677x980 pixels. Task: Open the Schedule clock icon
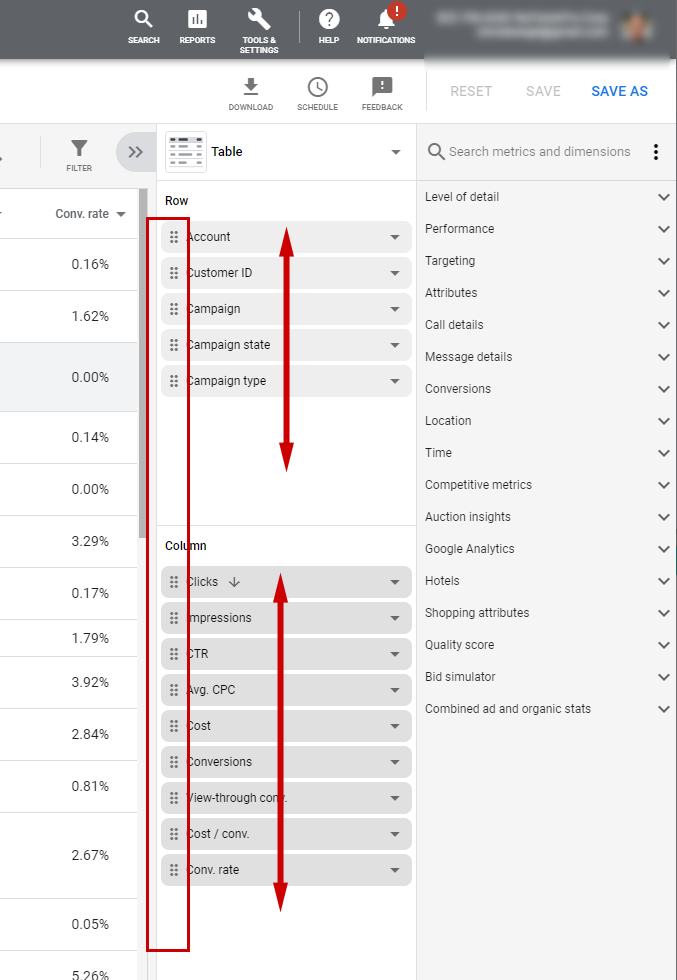pyautogui.click(x=318, y=87)
